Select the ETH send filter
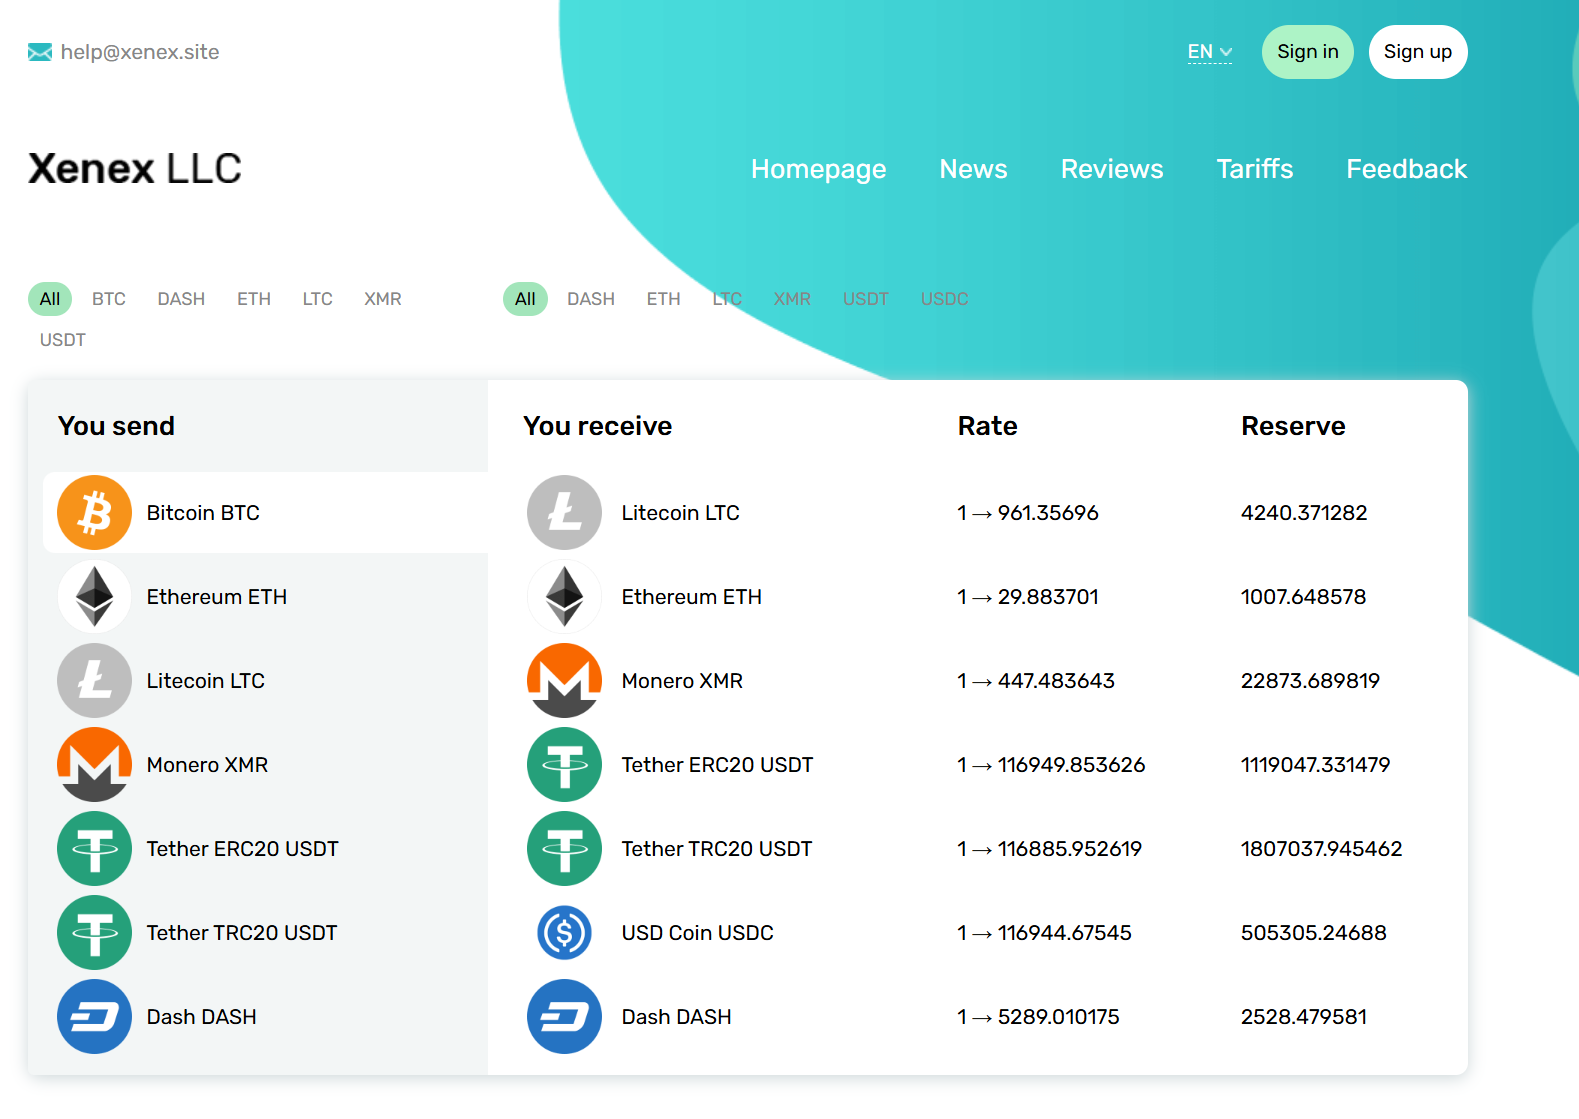The height and width of the screenshot is (1119, 1579). click(x=254, y=299)
